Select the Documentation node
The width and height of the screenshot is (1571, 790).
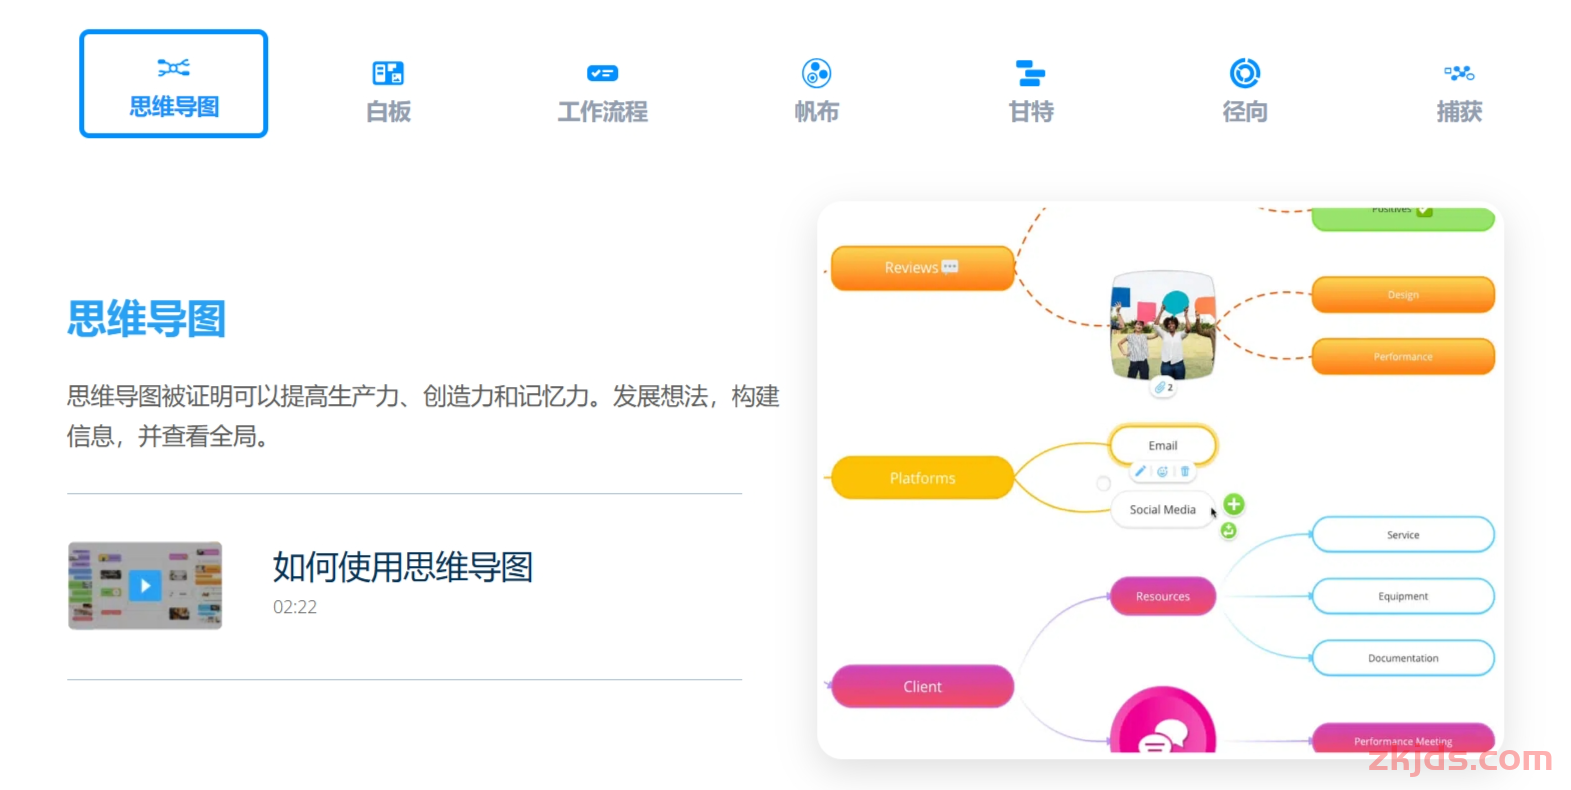[1403, 658]
